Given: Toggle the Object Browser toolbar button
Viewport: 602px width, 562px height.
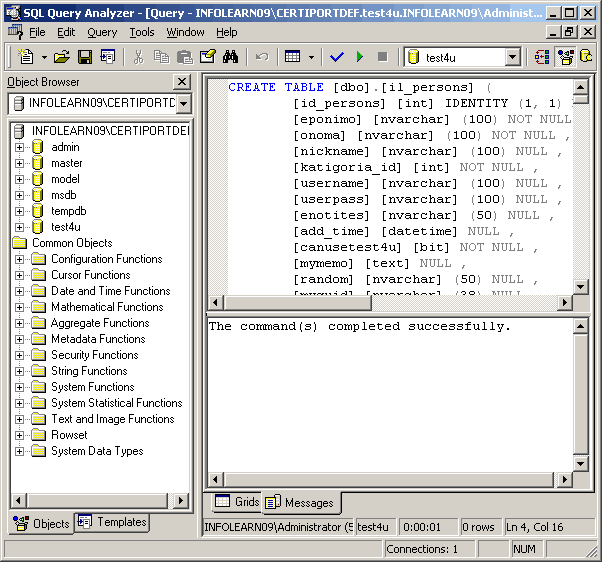Looking at the screenshot, I should [x=566, y=57].
